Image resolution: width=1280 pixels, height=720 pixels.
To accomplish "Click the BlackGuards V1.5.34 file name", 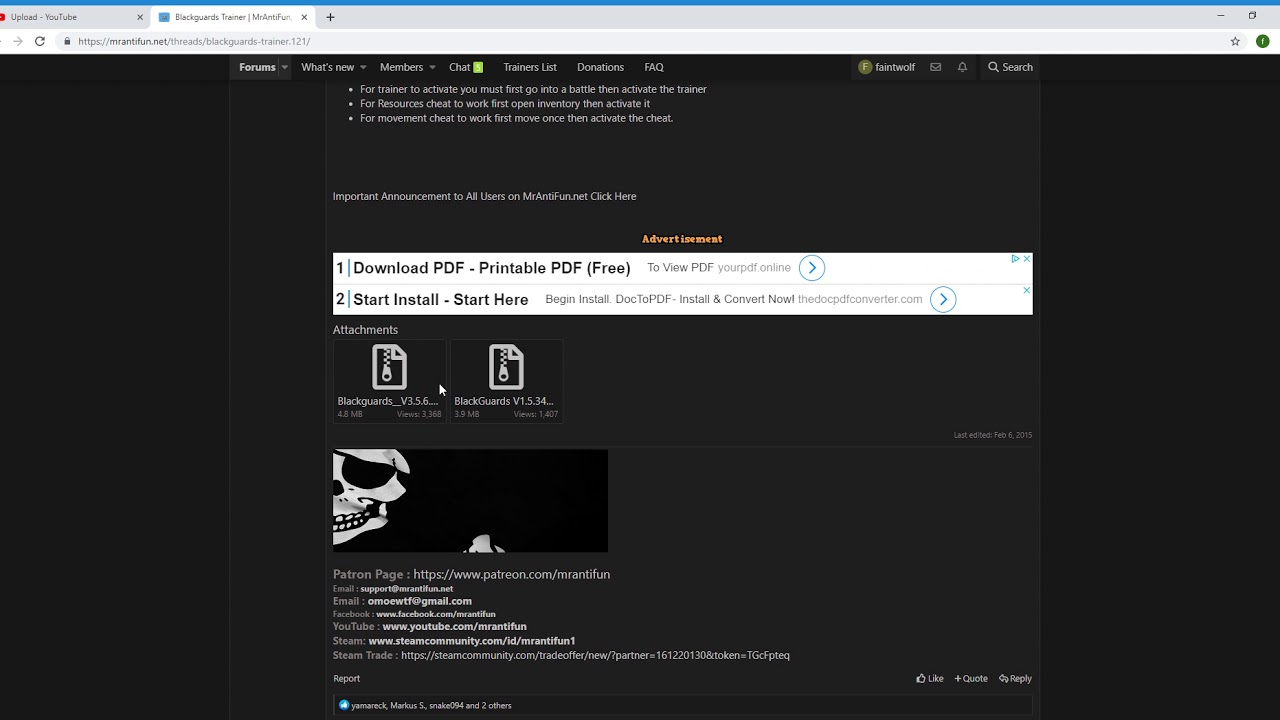I will (504, 401).
